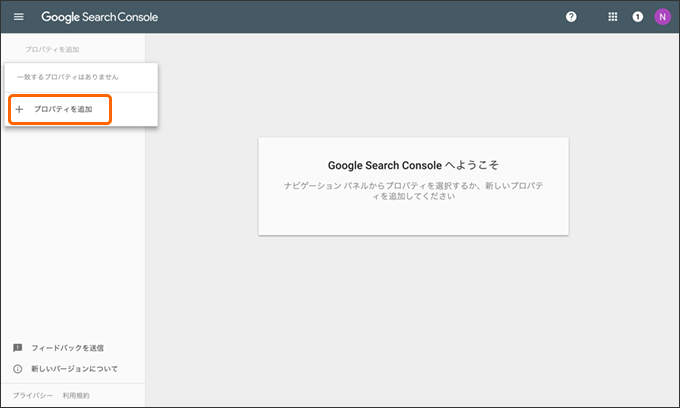Open the プライバシー link
The width and height of the screenshot is (680, 408).
[x=33, y=395]
